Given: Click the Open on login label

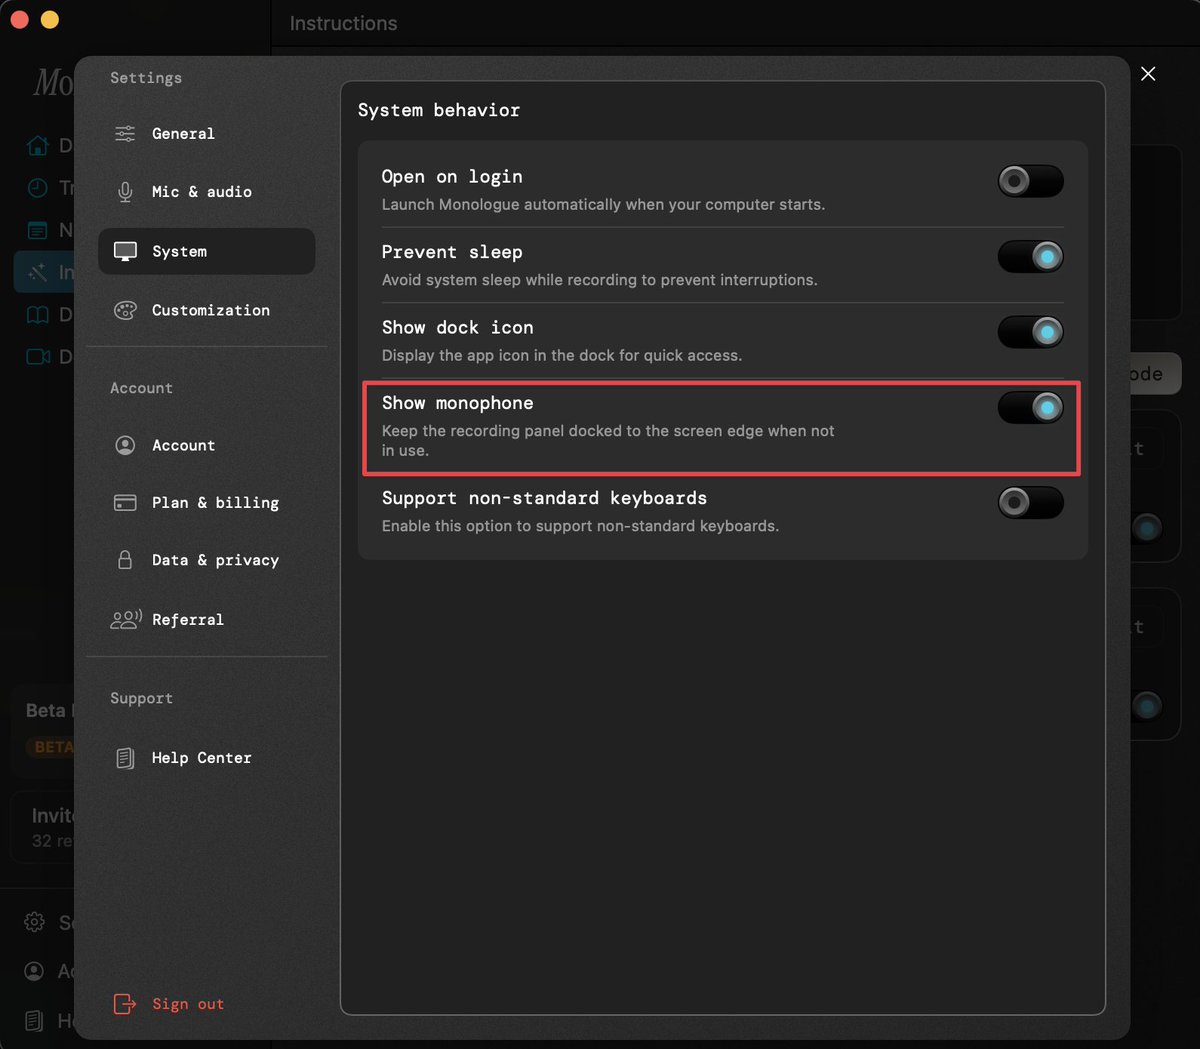Looking at the screenshot, I should tap(452, 177).
